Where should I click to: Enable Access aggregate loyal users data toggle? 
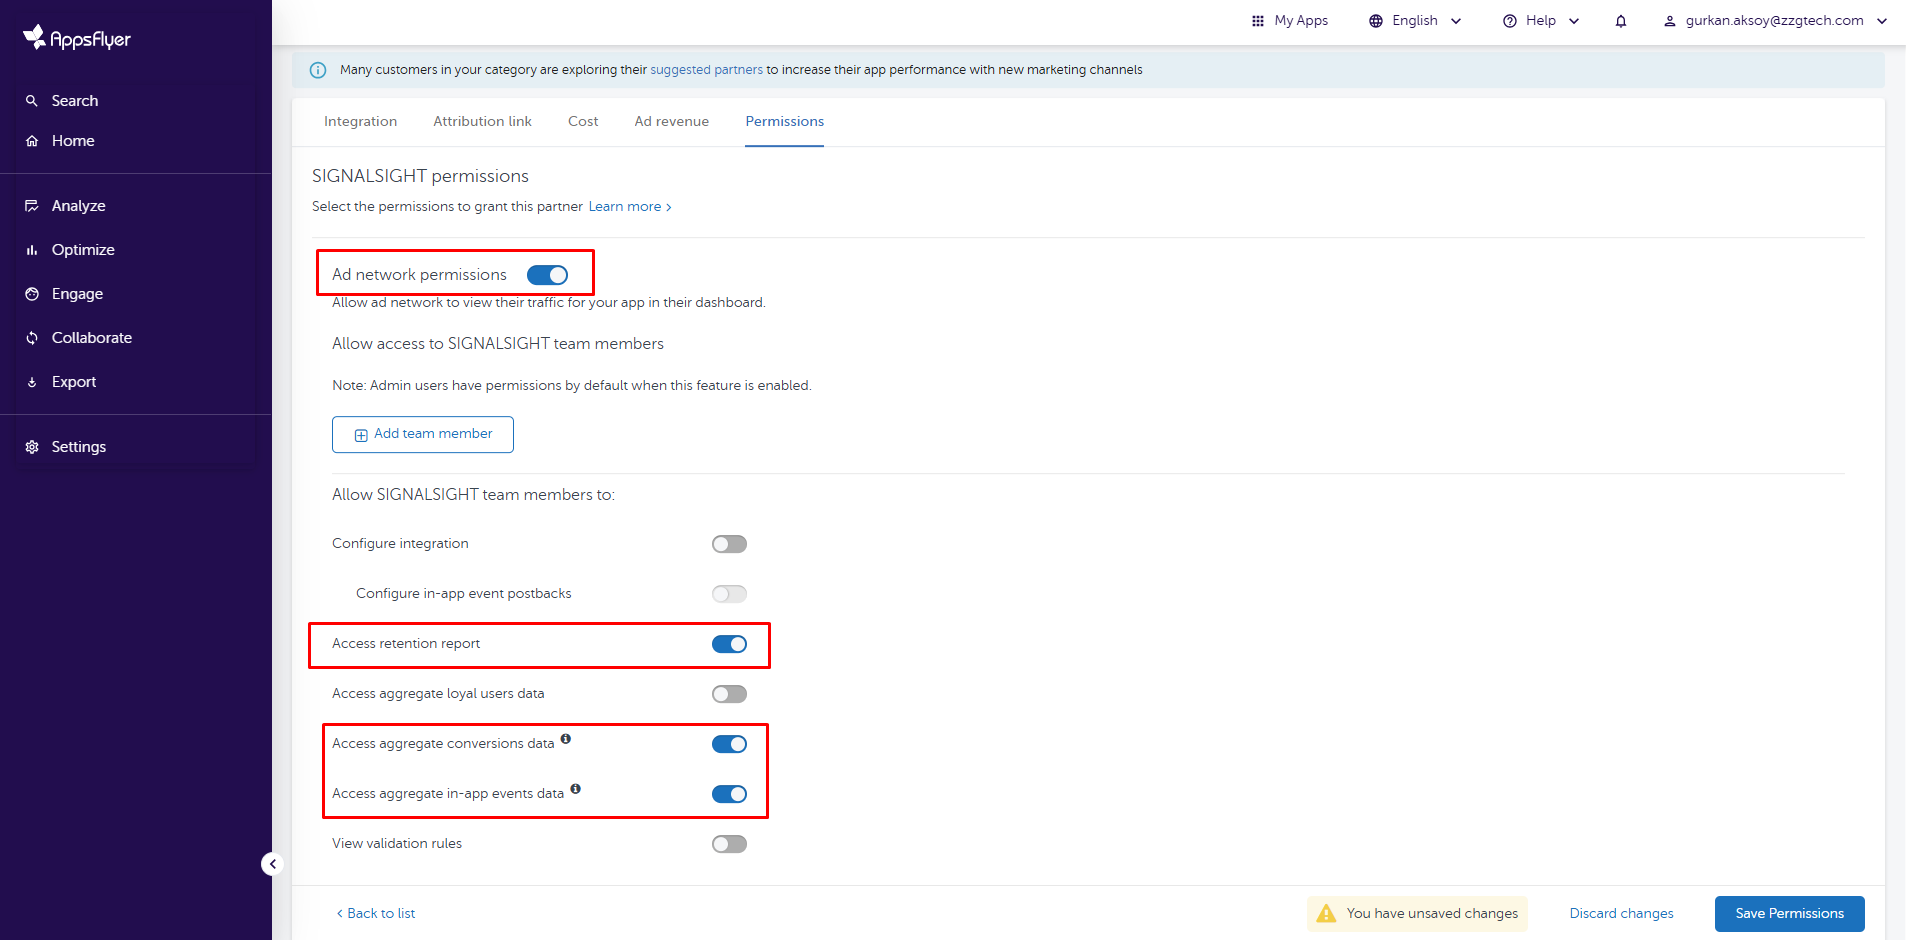(x=729, y=694)
